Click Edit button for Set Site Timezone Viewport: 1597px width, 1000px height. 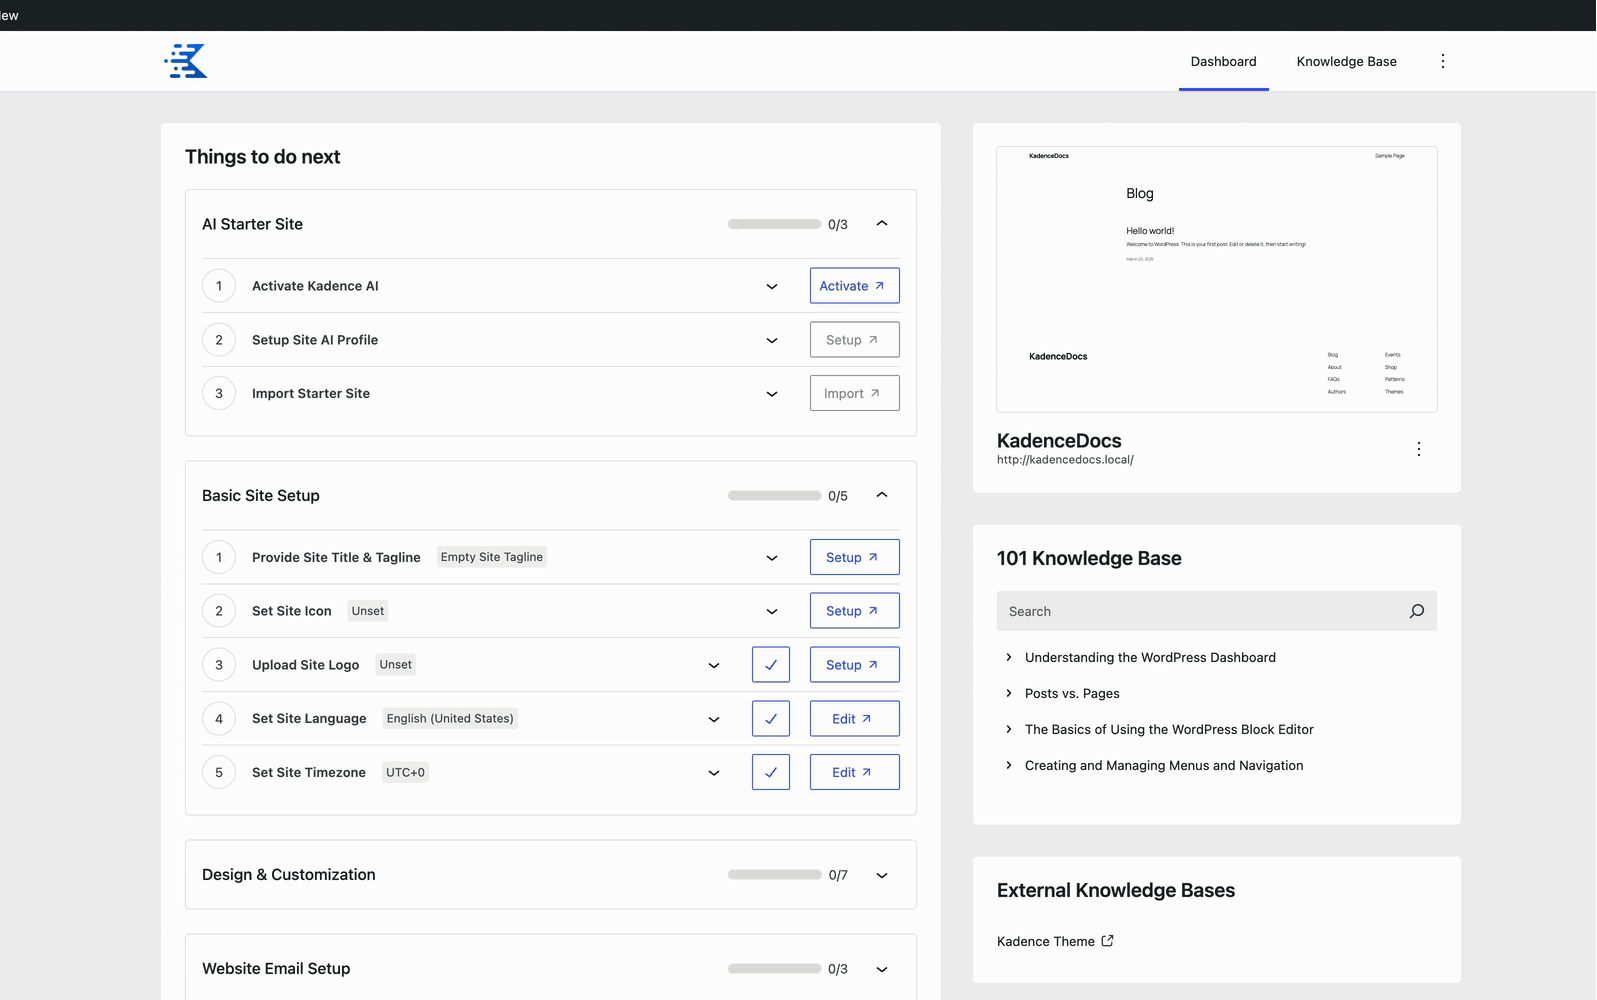tap(855, 773)
